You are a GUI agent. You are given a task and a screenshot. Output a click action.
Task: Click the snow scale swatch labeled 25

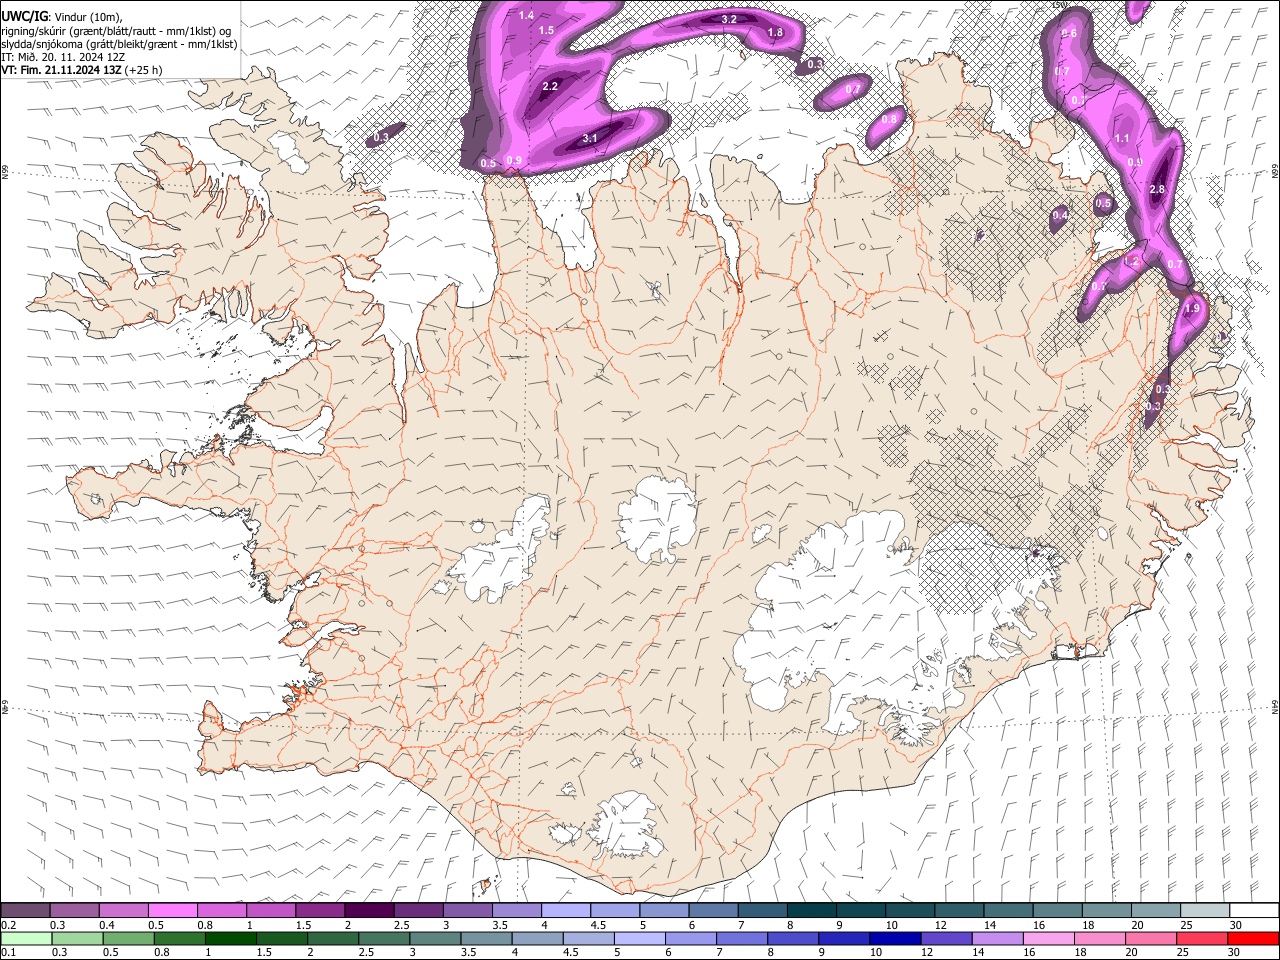[x=1204, y=910]
